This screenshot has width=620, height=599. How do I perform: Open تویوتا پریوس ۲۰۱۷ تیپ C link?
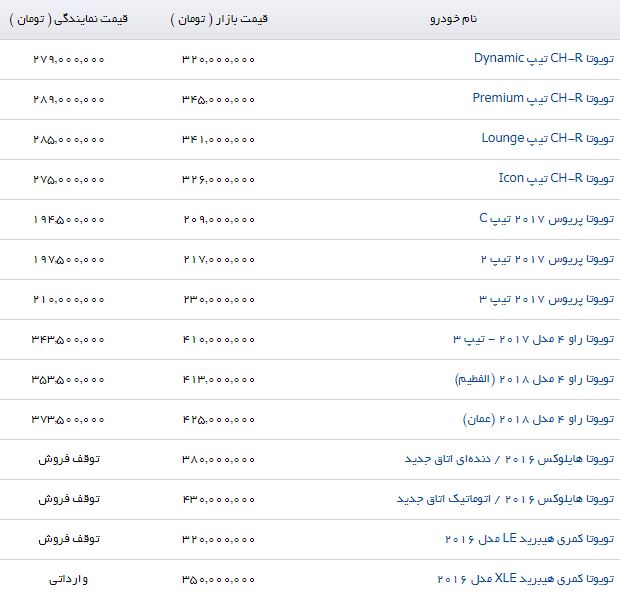coord(546,218)
